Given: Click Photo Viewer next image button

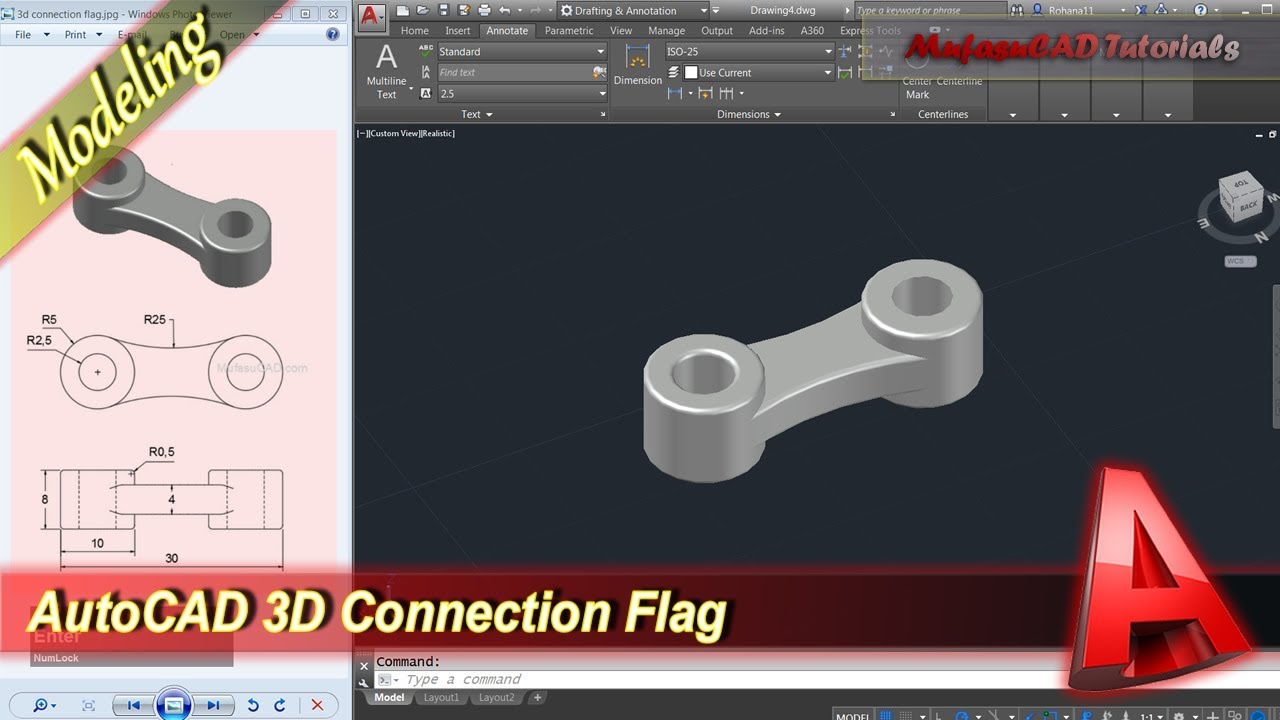Looking at the screenshot, I should click(213, 705).
